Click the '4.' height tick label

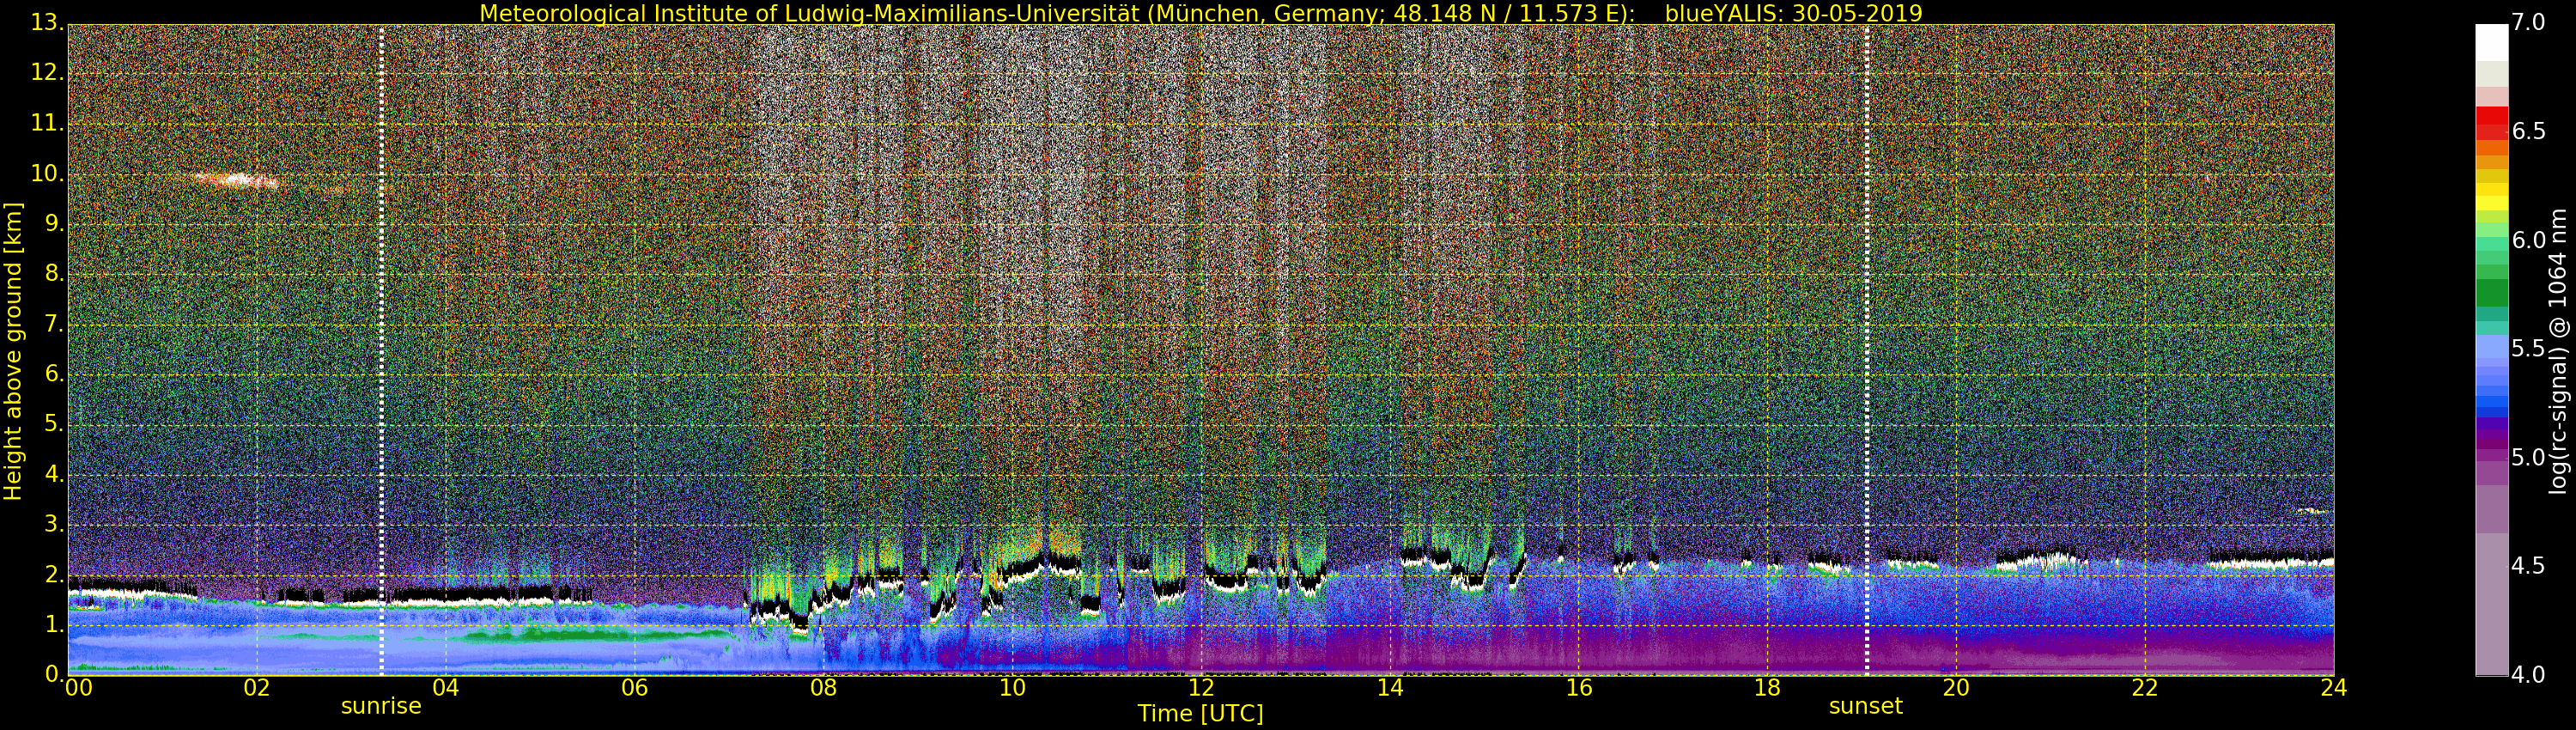[54, 474]
